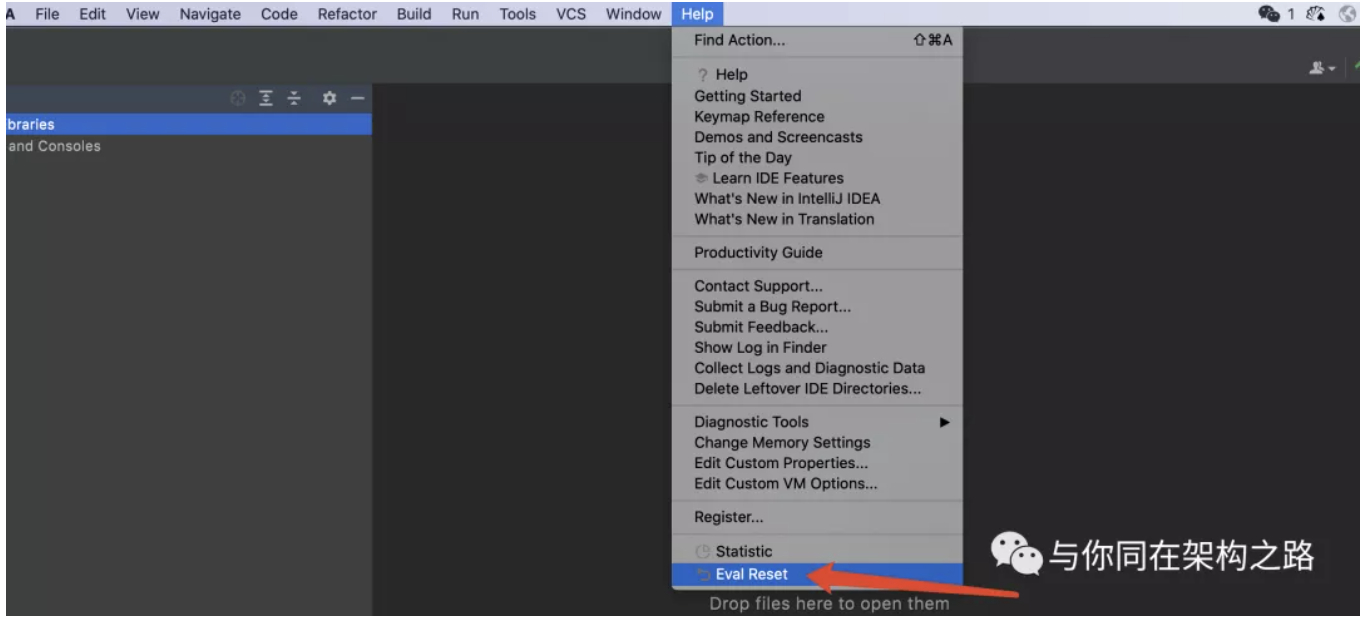Viewport: 1366px width, 618px height.
Task: Select Eval Reset menu entry
Action: 751,574
